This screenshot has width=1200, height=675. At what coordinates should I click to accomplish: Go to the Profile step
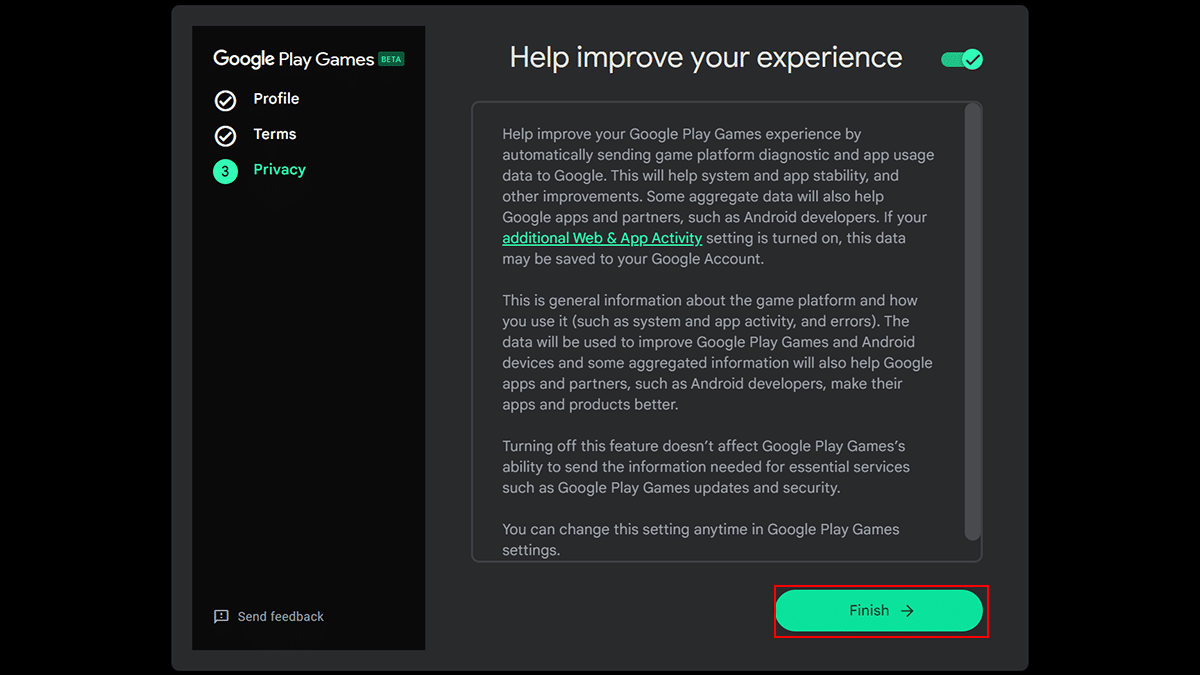click(276, 99)
